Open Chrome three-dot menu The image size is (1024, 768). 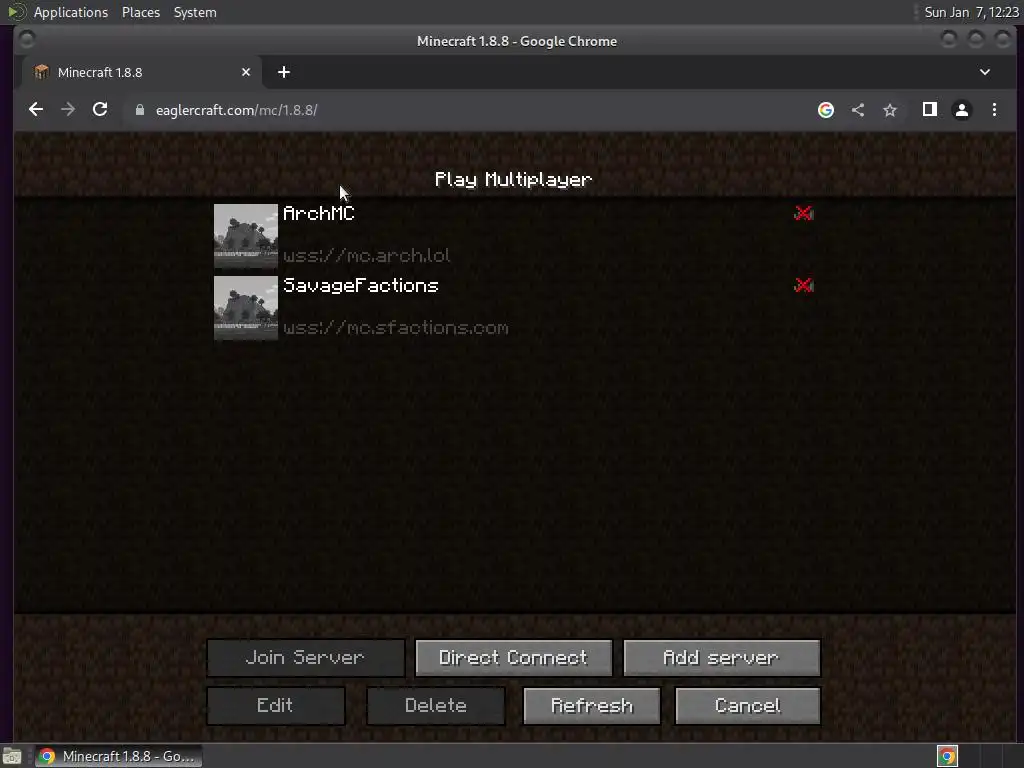click(x=994, y=110)
